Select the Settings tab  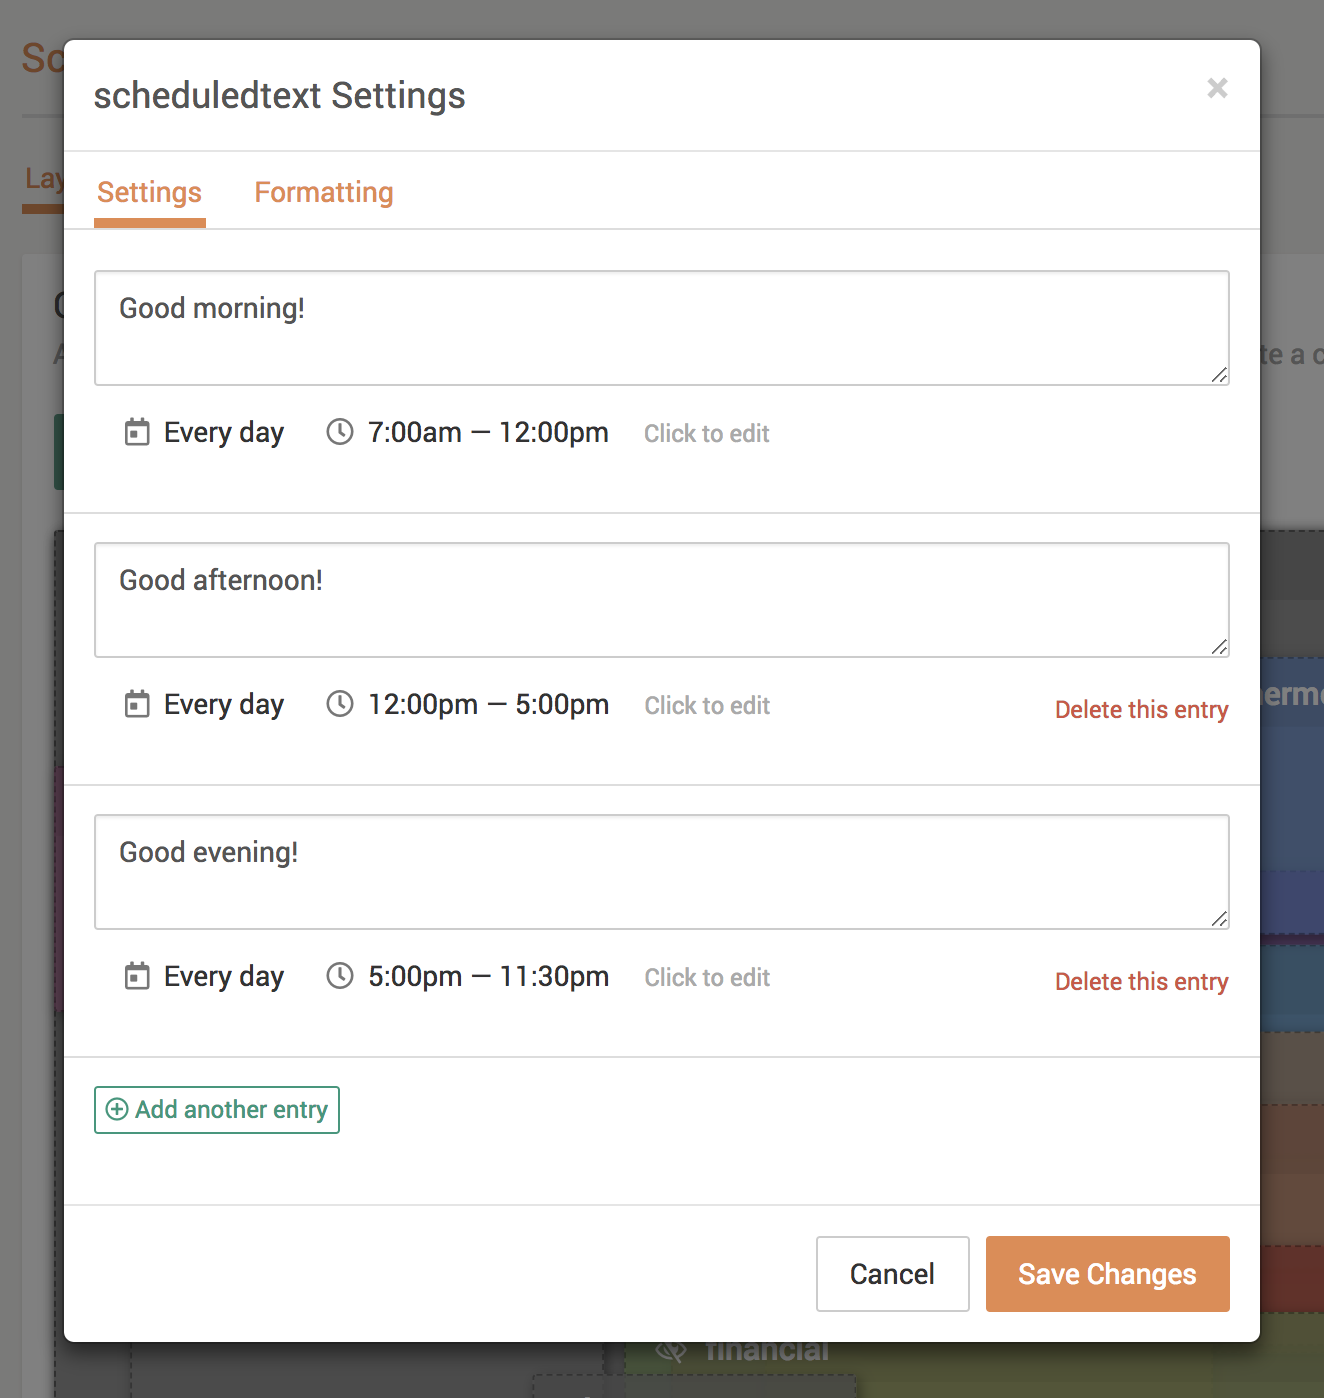point(149,192)
